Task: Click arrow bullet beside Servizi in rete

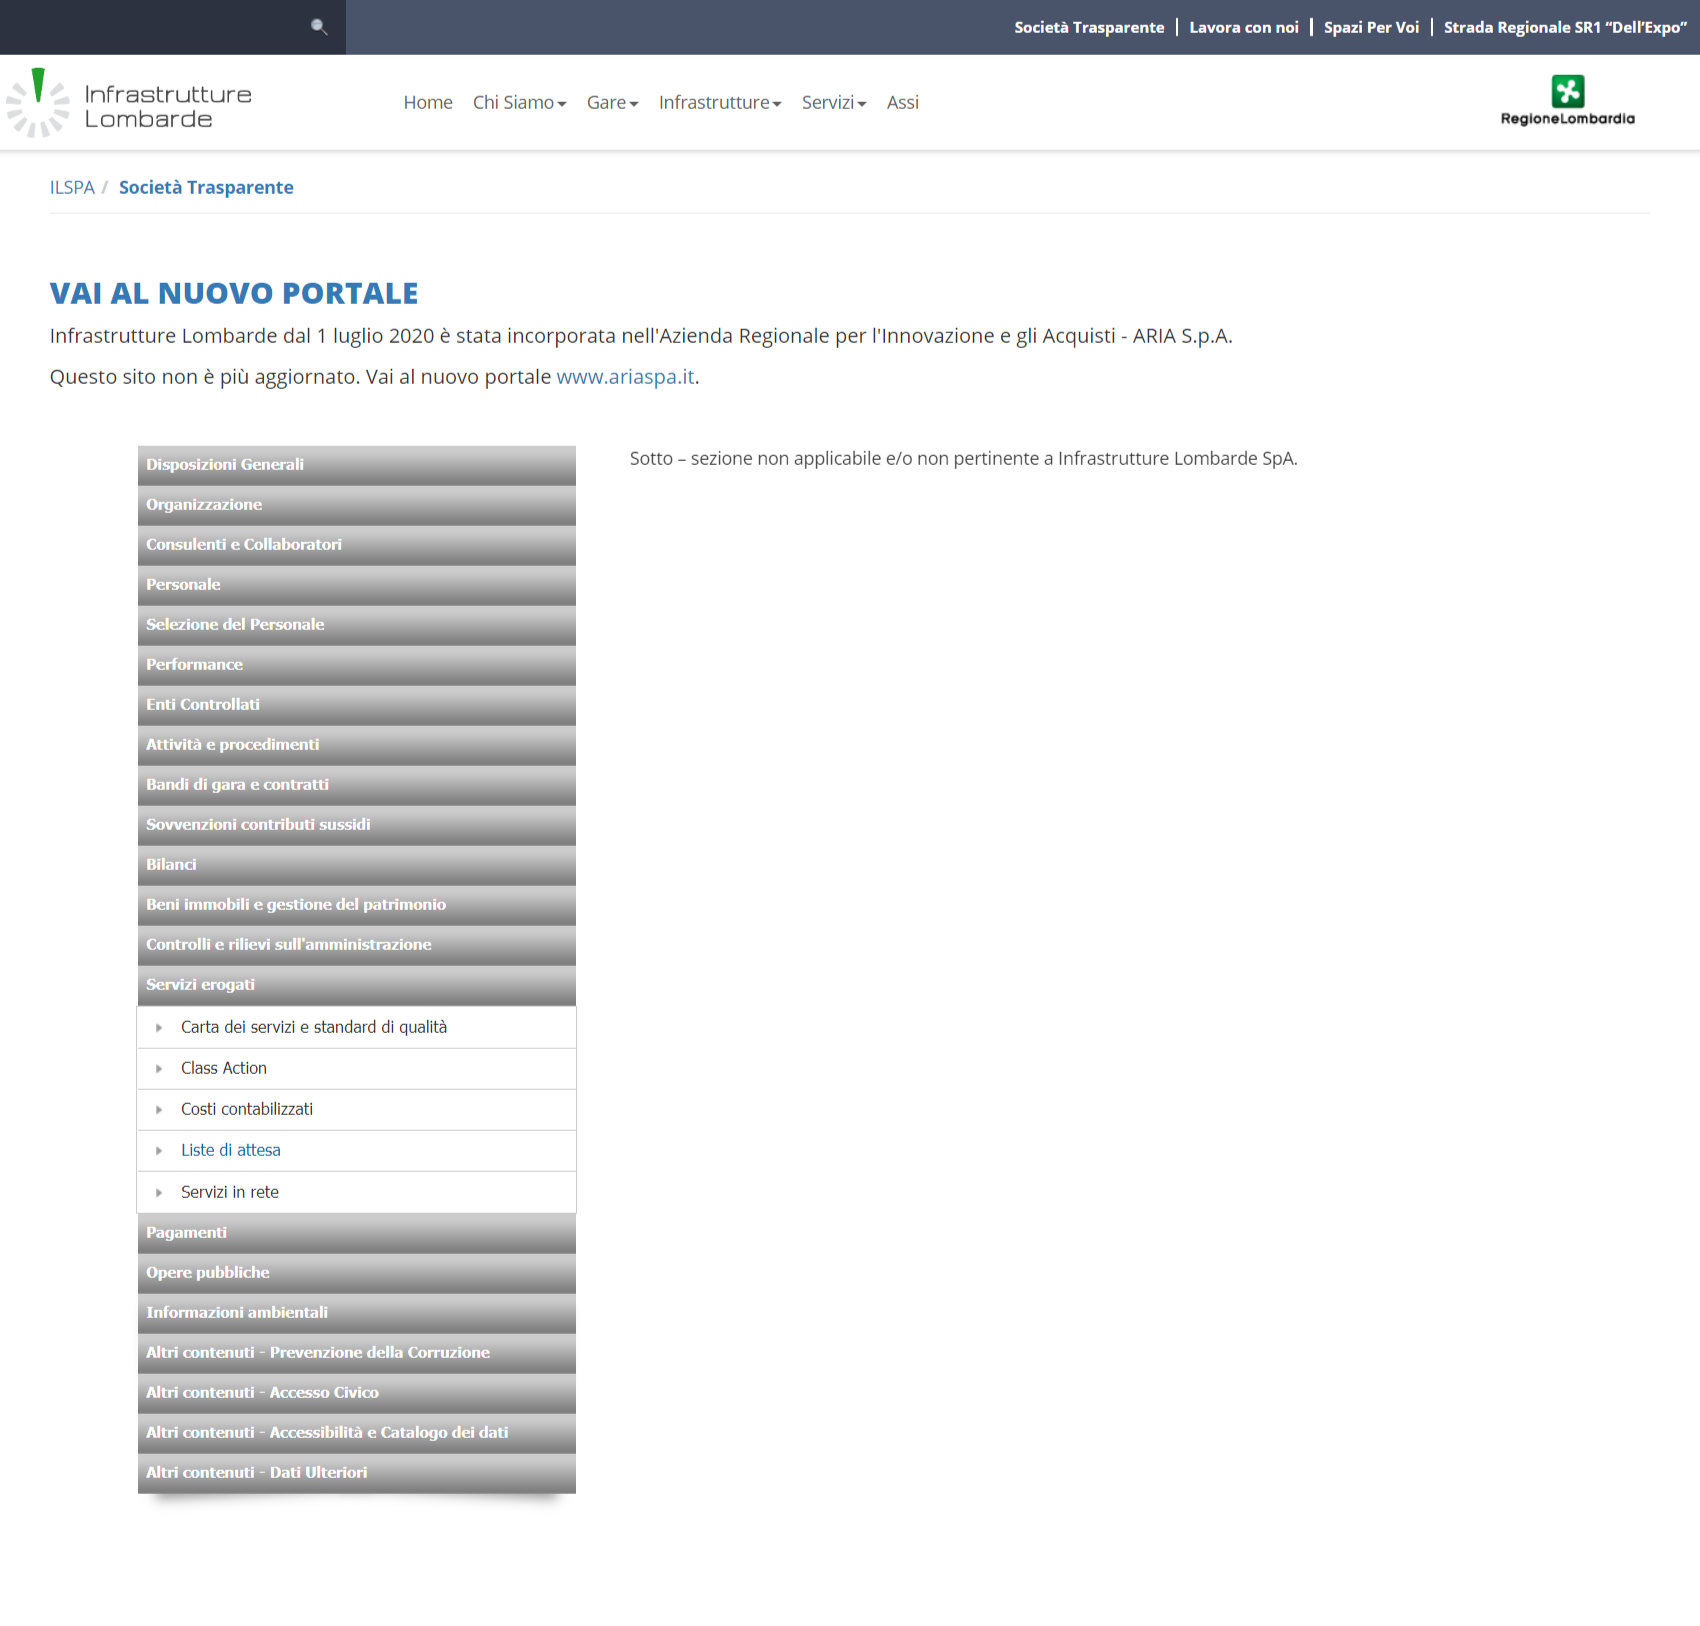Action: [x=159, y=1193]
